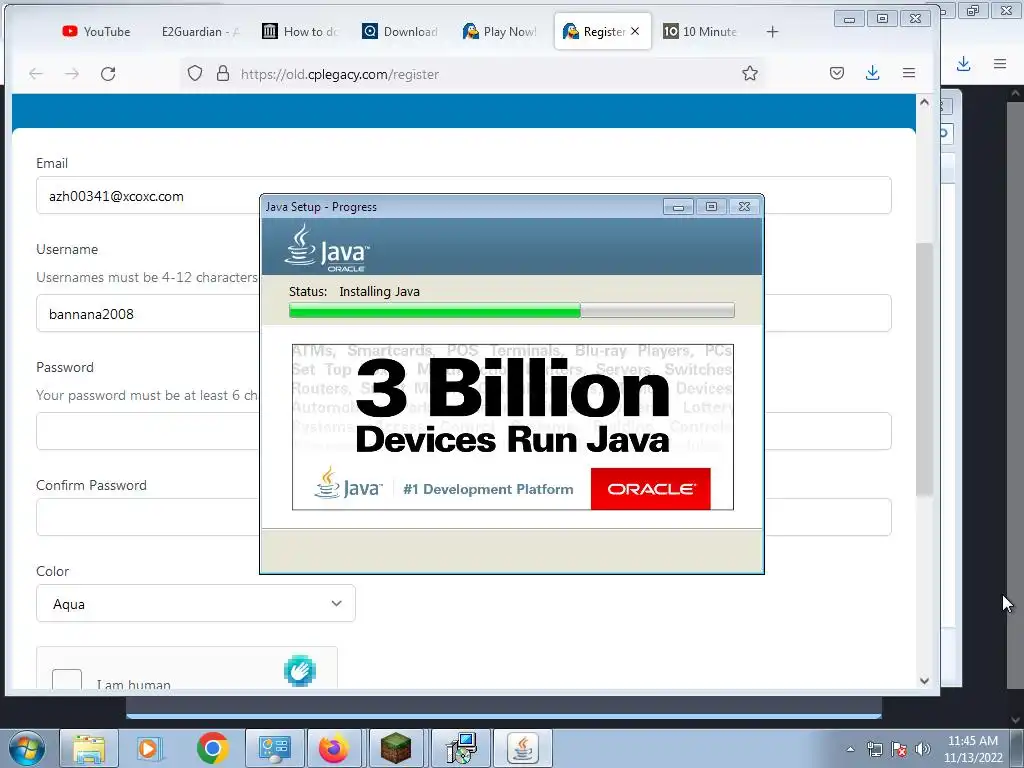Click the 3 Billion Devices banner
This screenshot has height=768, width=1024.
pyautogui.click(x=513, y=426)
